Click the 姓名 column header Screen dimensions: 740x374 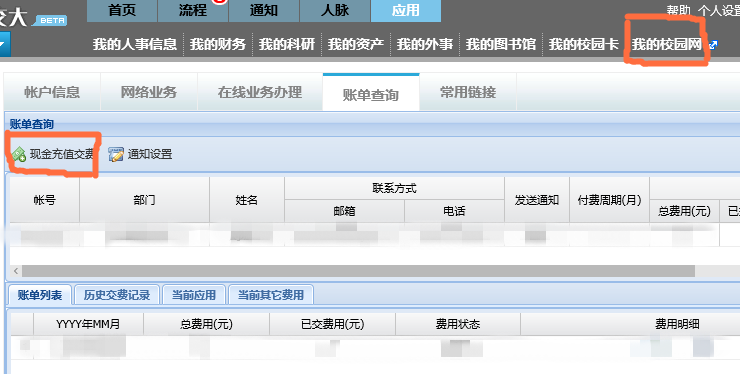coord(247,200)
